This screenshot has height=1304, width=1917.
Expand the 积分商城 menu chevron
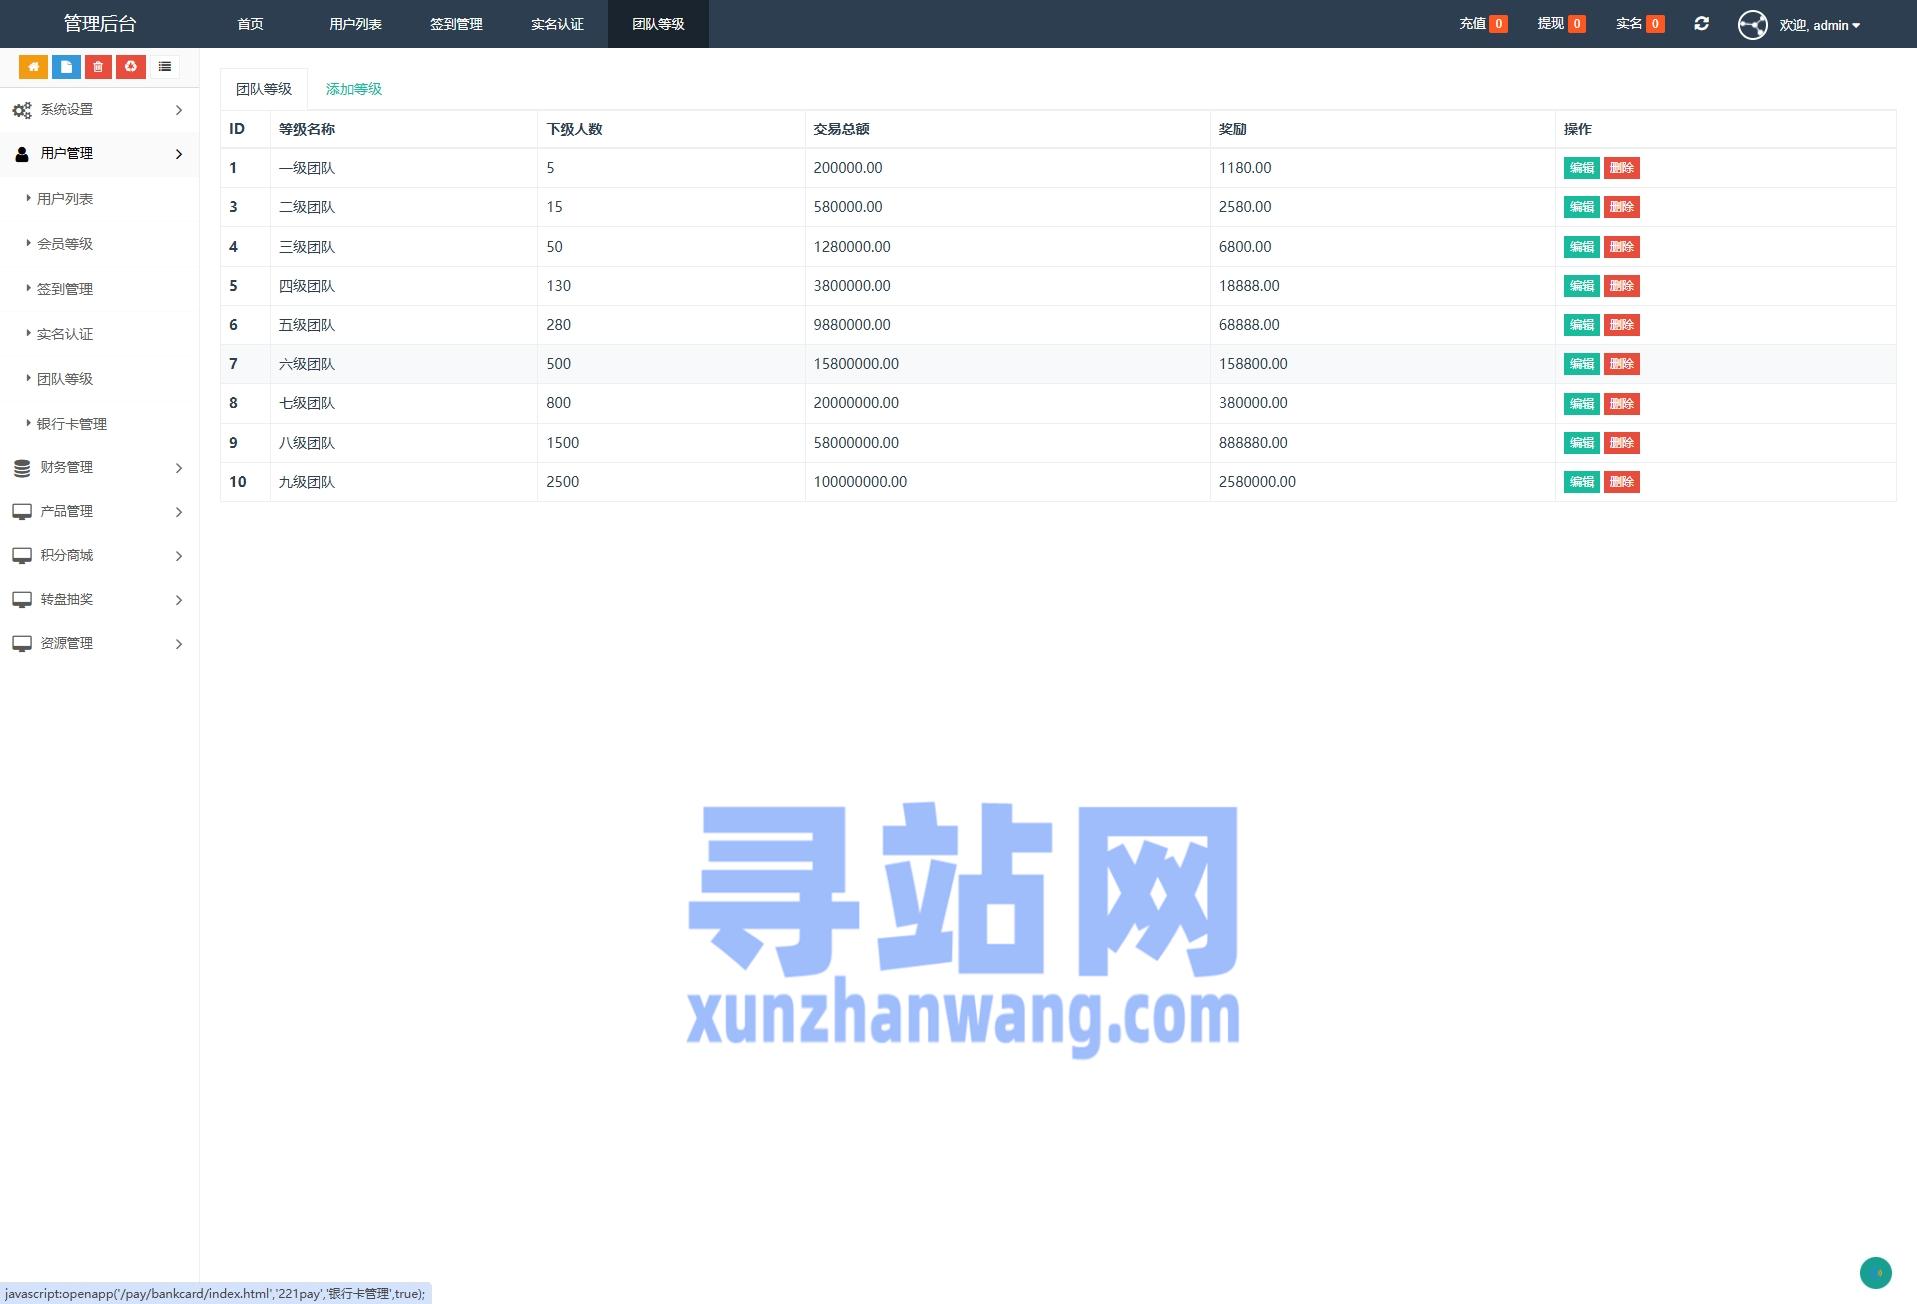(x=179, y=556)
